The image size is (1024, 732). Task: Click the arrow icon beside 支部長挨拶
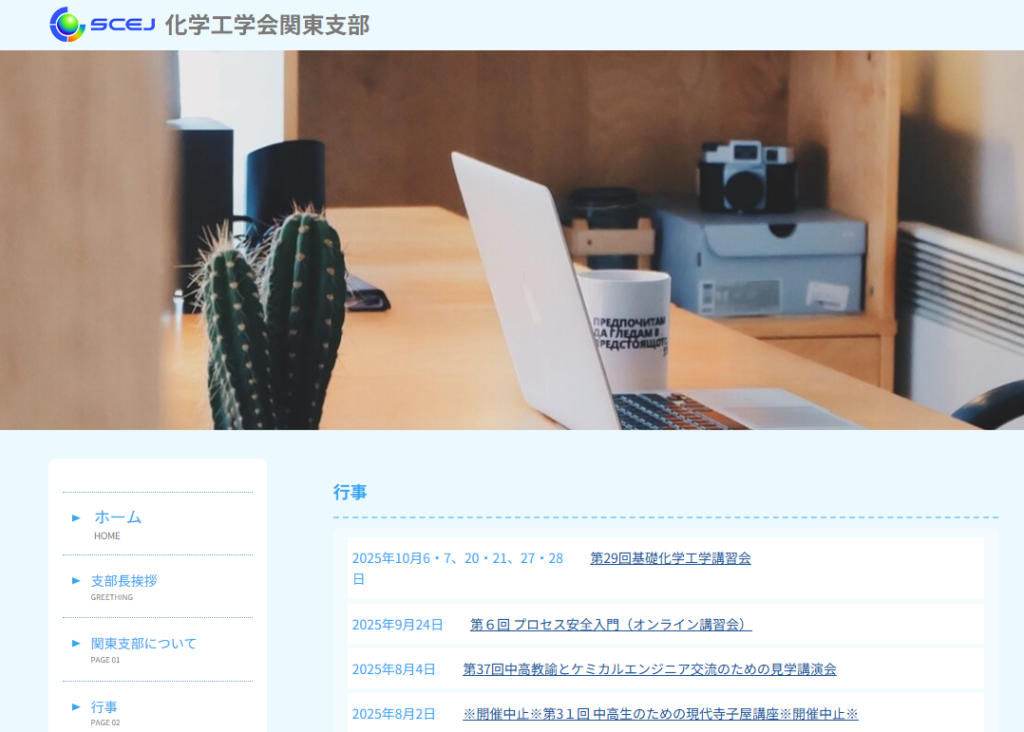(76, 581)
